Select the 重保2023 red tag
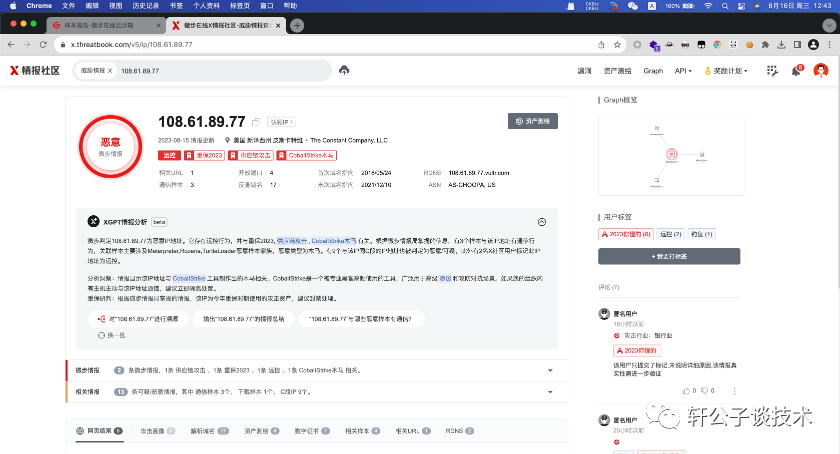The width and height of the screenshot is (840, 454). tap(204, 155)
